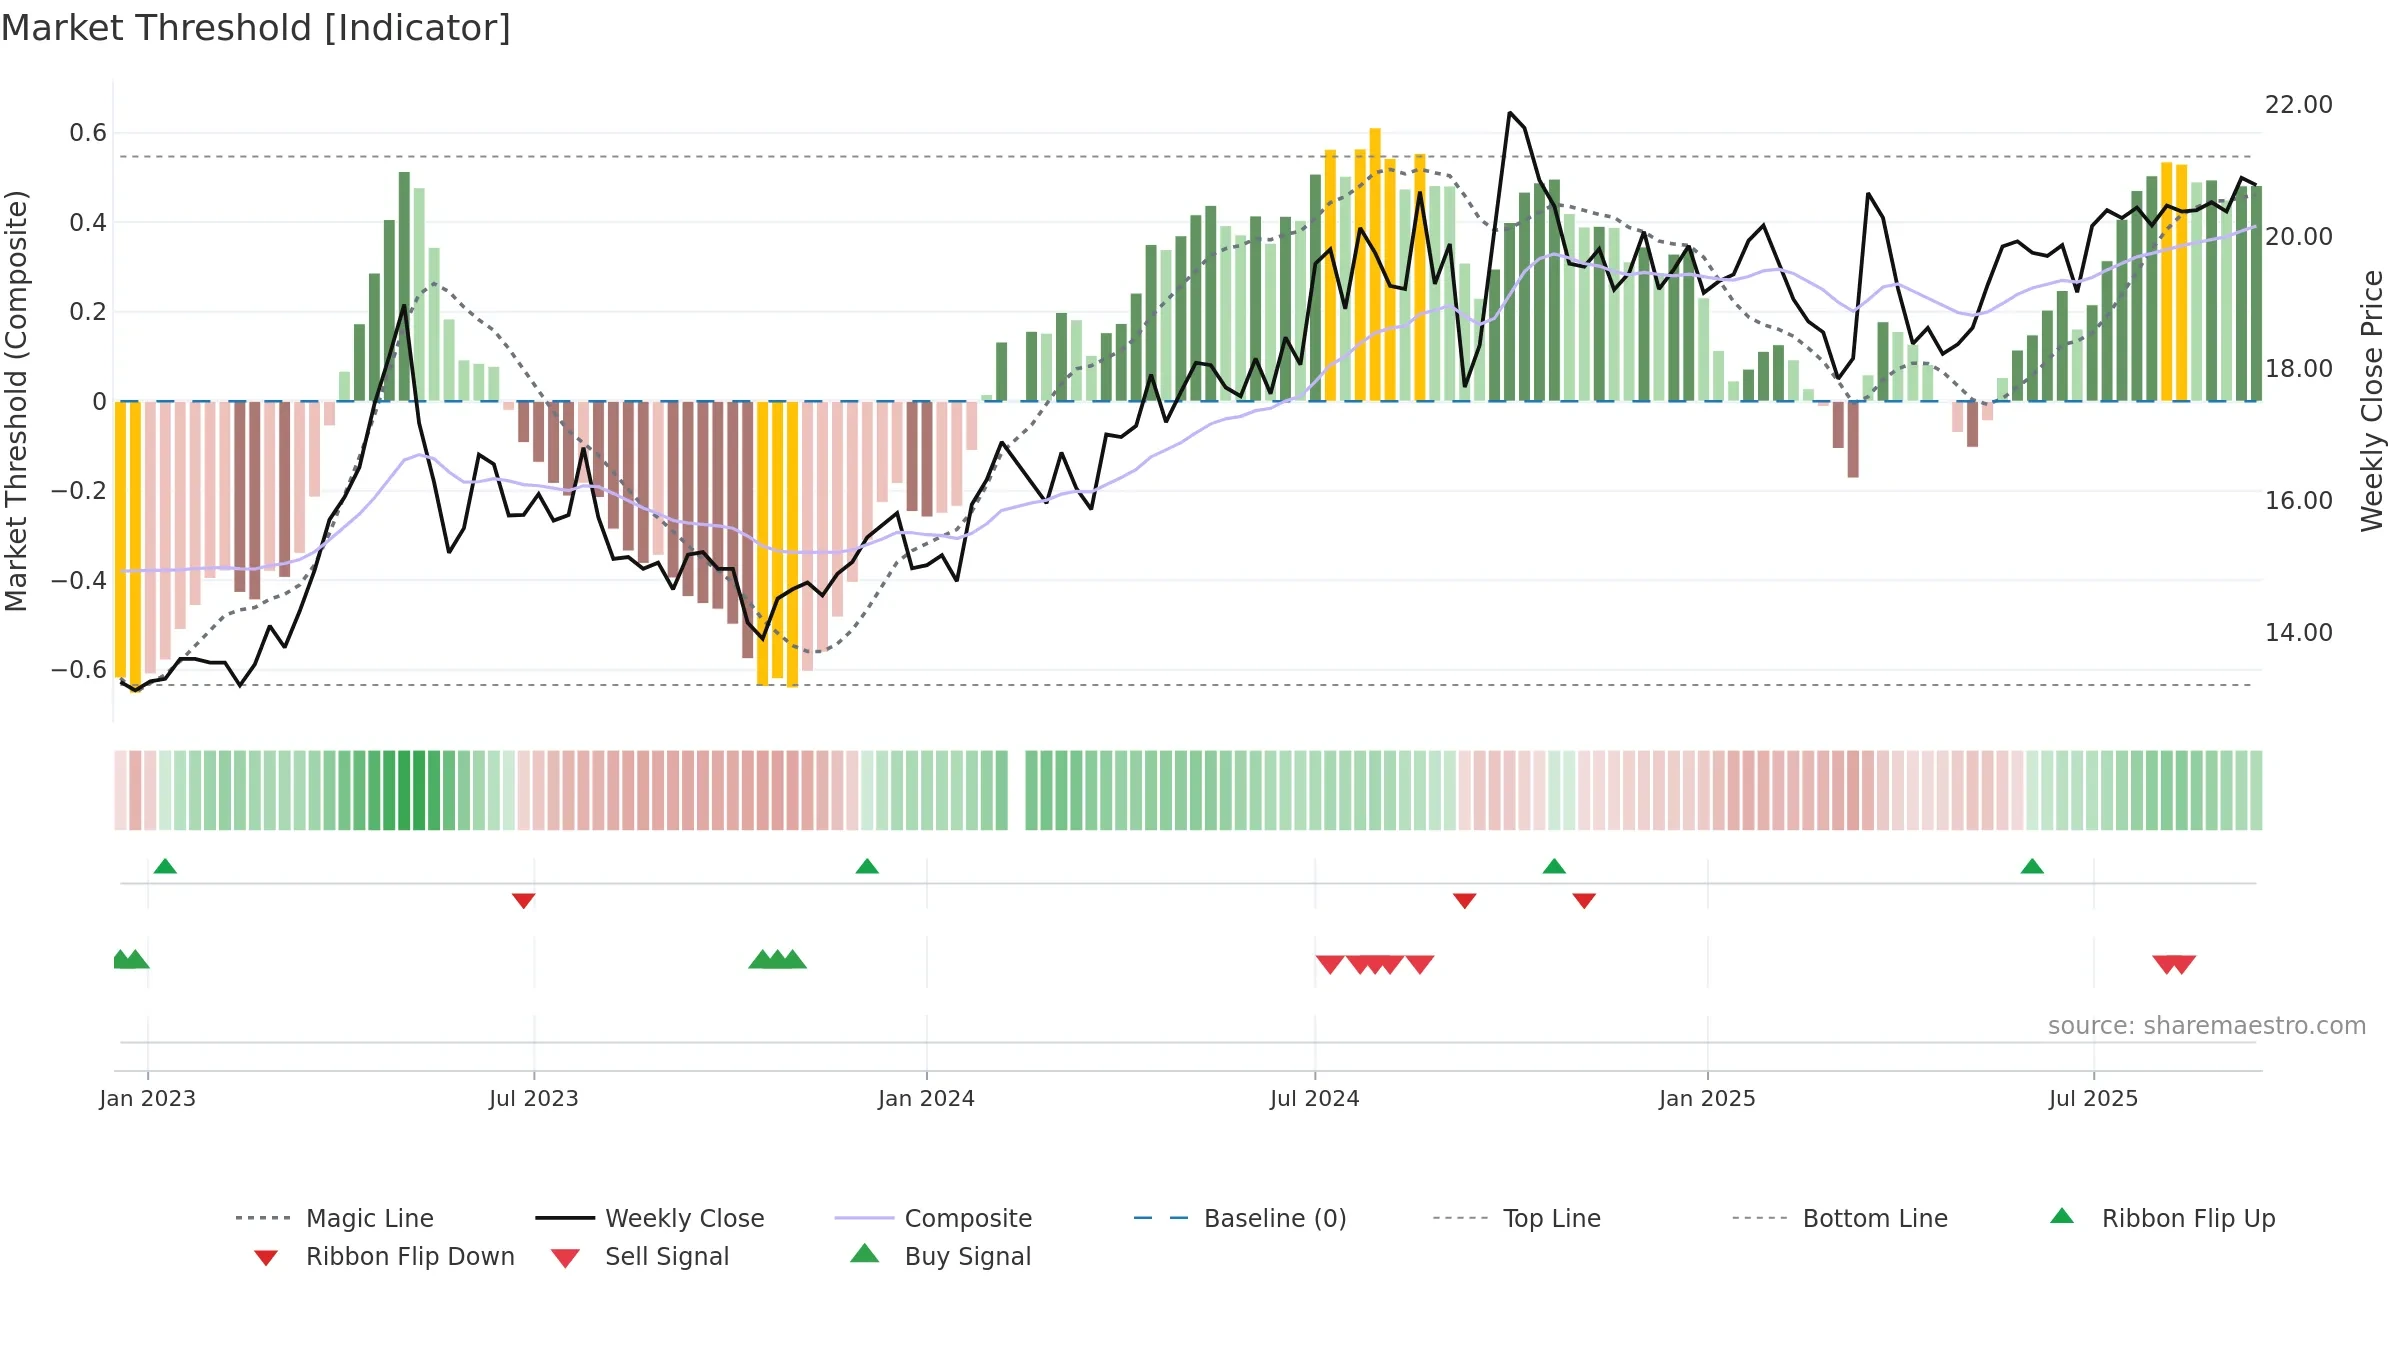The height and width of the screenshot is (1350, 2400).
Task: Click the Weekly Close Price axis title
Action: click(2372, 401)
